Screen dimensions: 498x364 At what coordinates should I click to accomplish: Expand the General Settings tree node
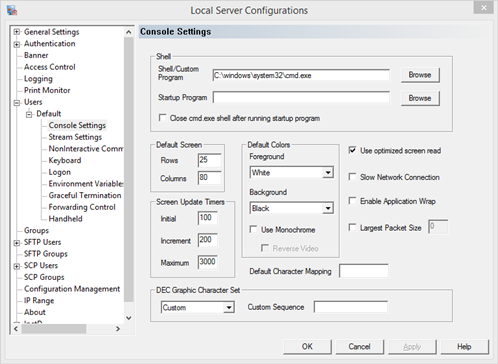pos(16,32)
